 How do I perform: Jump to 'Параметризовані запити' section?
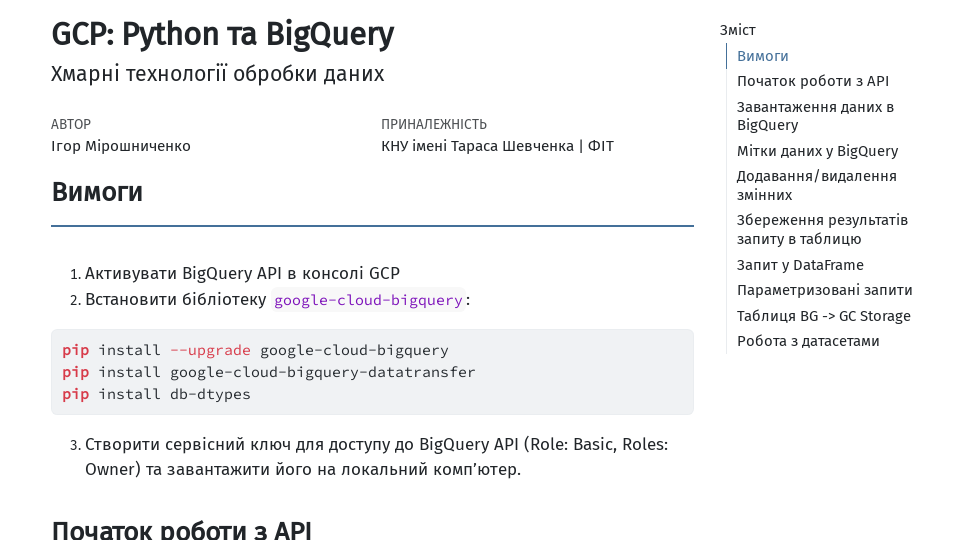tap(824, 290)
